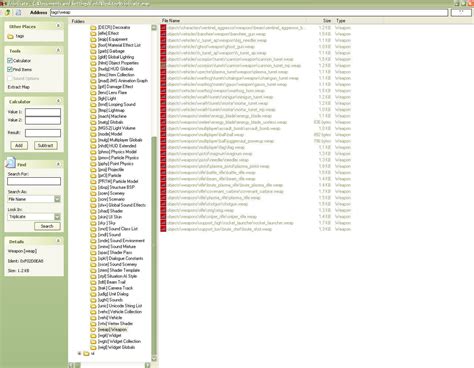Collapse the Find panel

point(58,164)
